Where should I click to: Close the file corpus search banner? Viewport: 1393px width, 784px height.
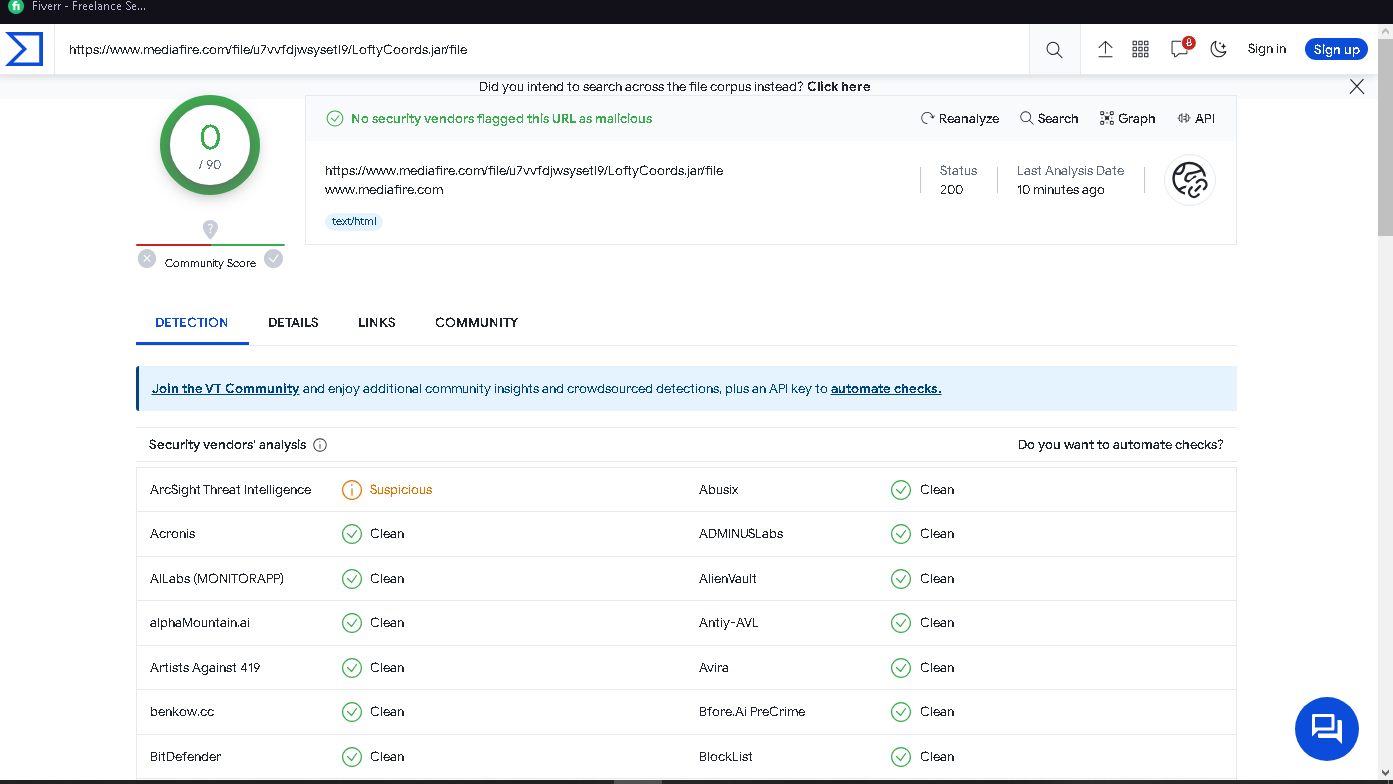(1357, 87)
